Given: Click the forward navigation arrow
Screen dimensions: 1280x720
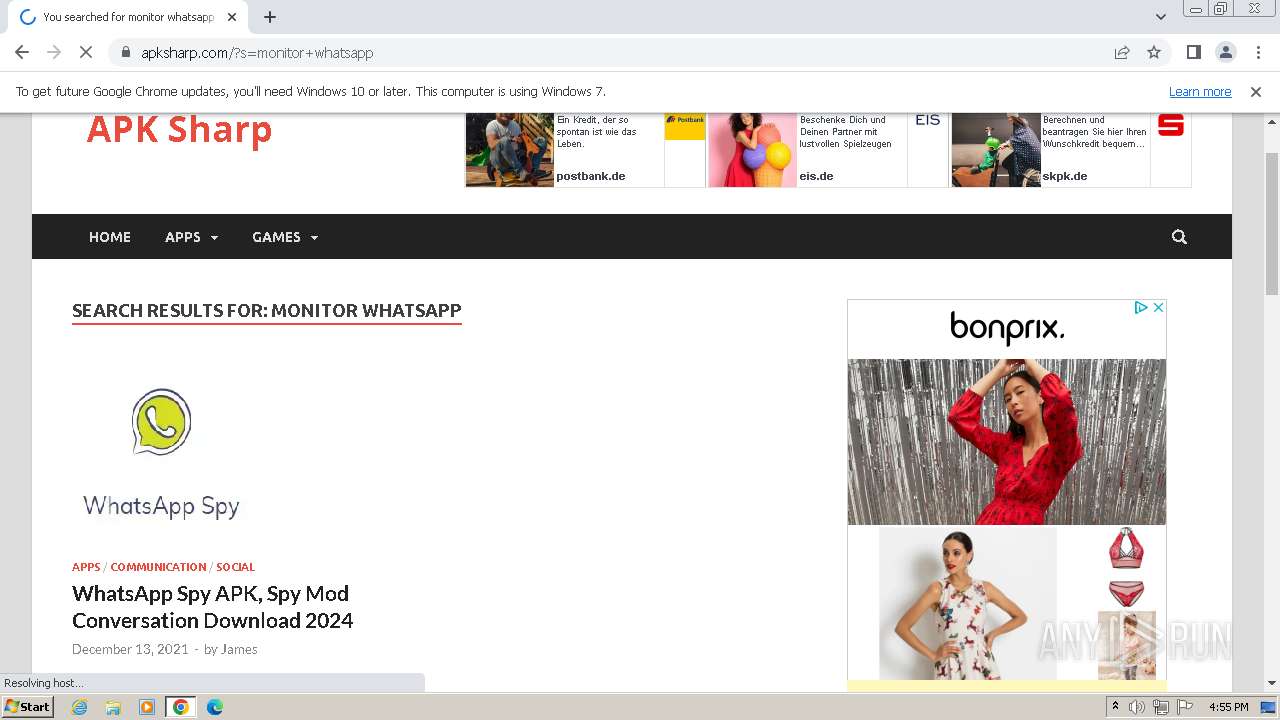Looking at the screenshot, I should pyautogui.click(x=54, y=53).
